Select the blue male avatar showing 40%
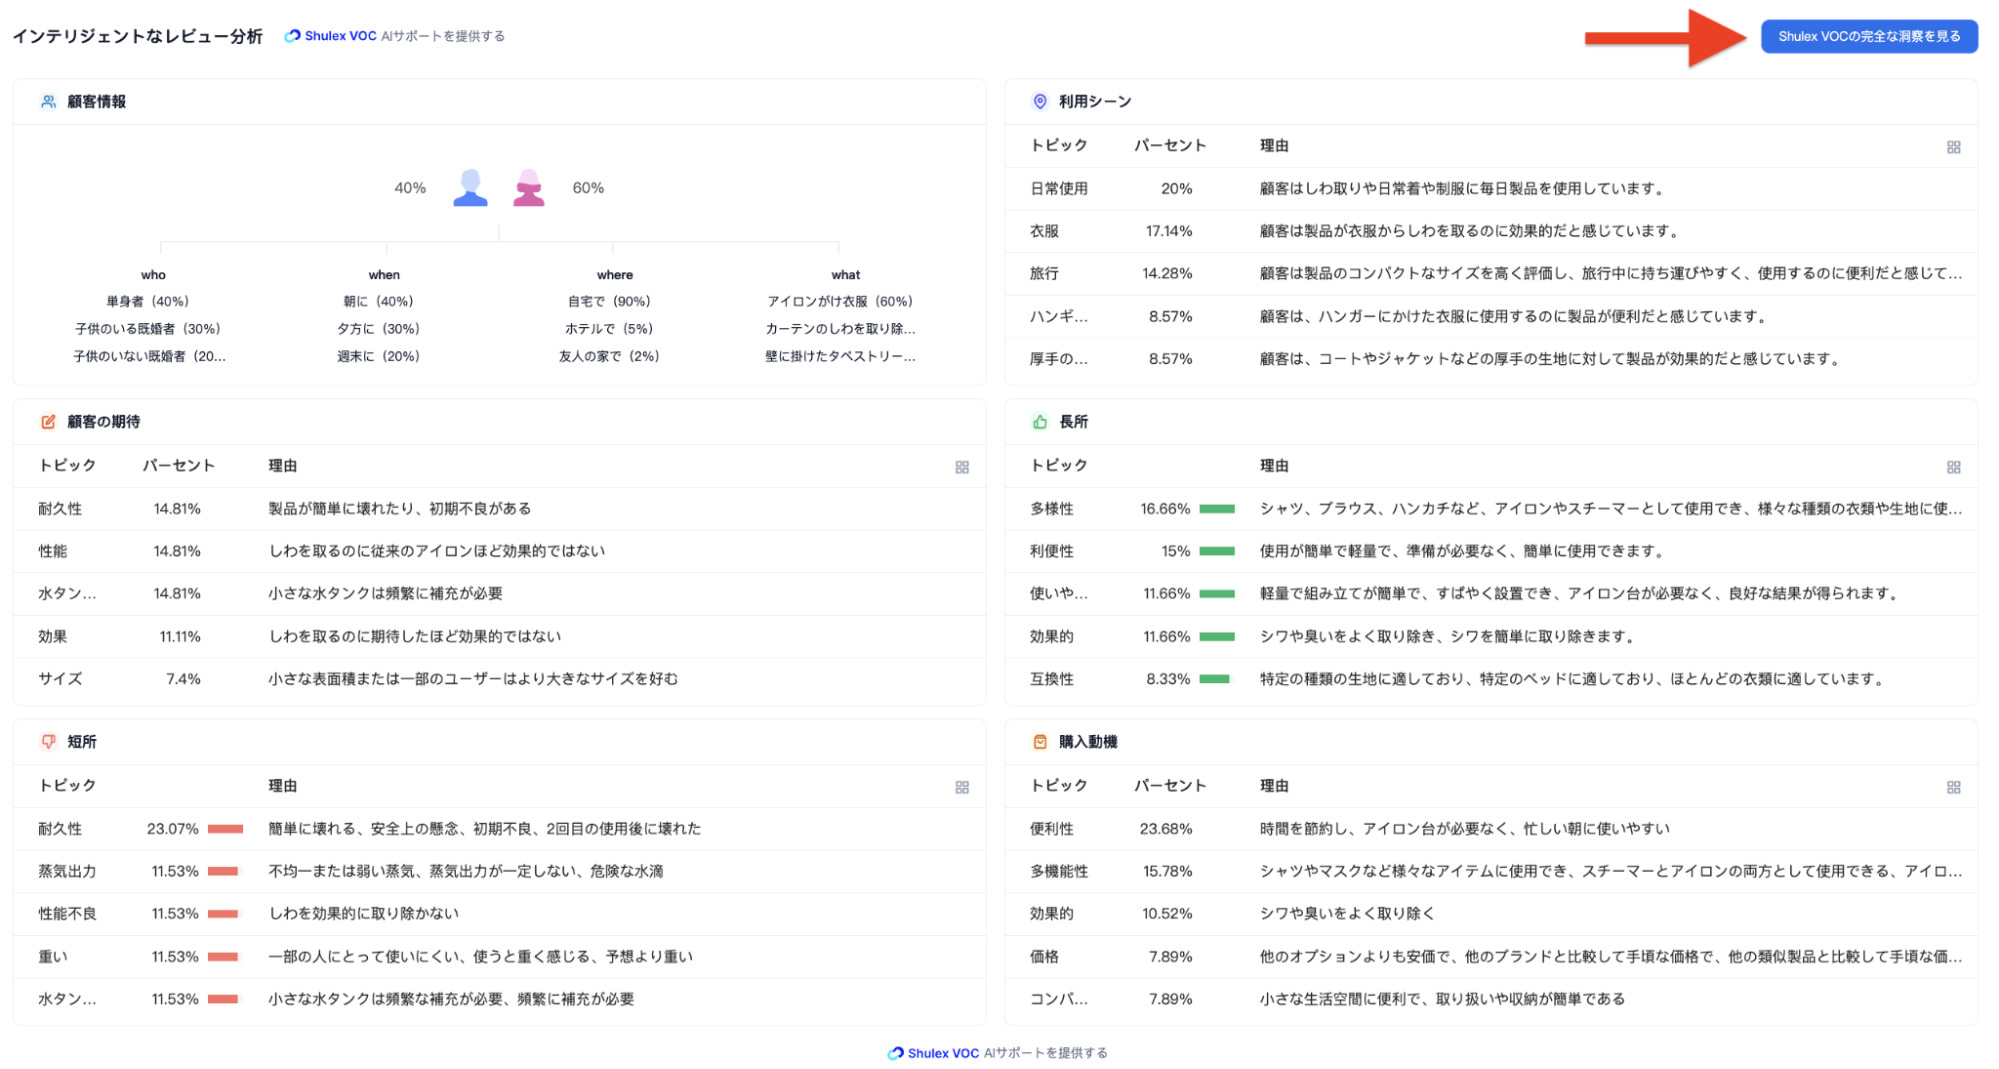1999x1069 pixels. pos(469,186)
